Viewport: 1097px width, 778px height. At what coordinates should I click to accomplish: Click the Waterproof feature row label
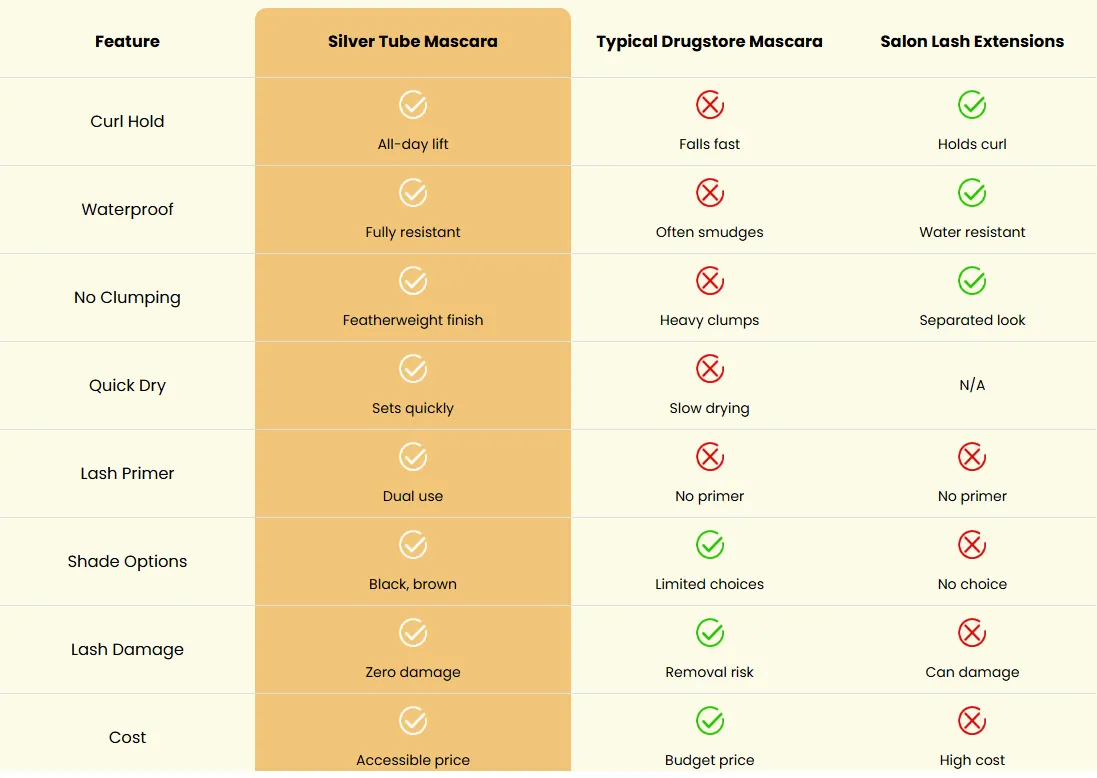(127, 209)
